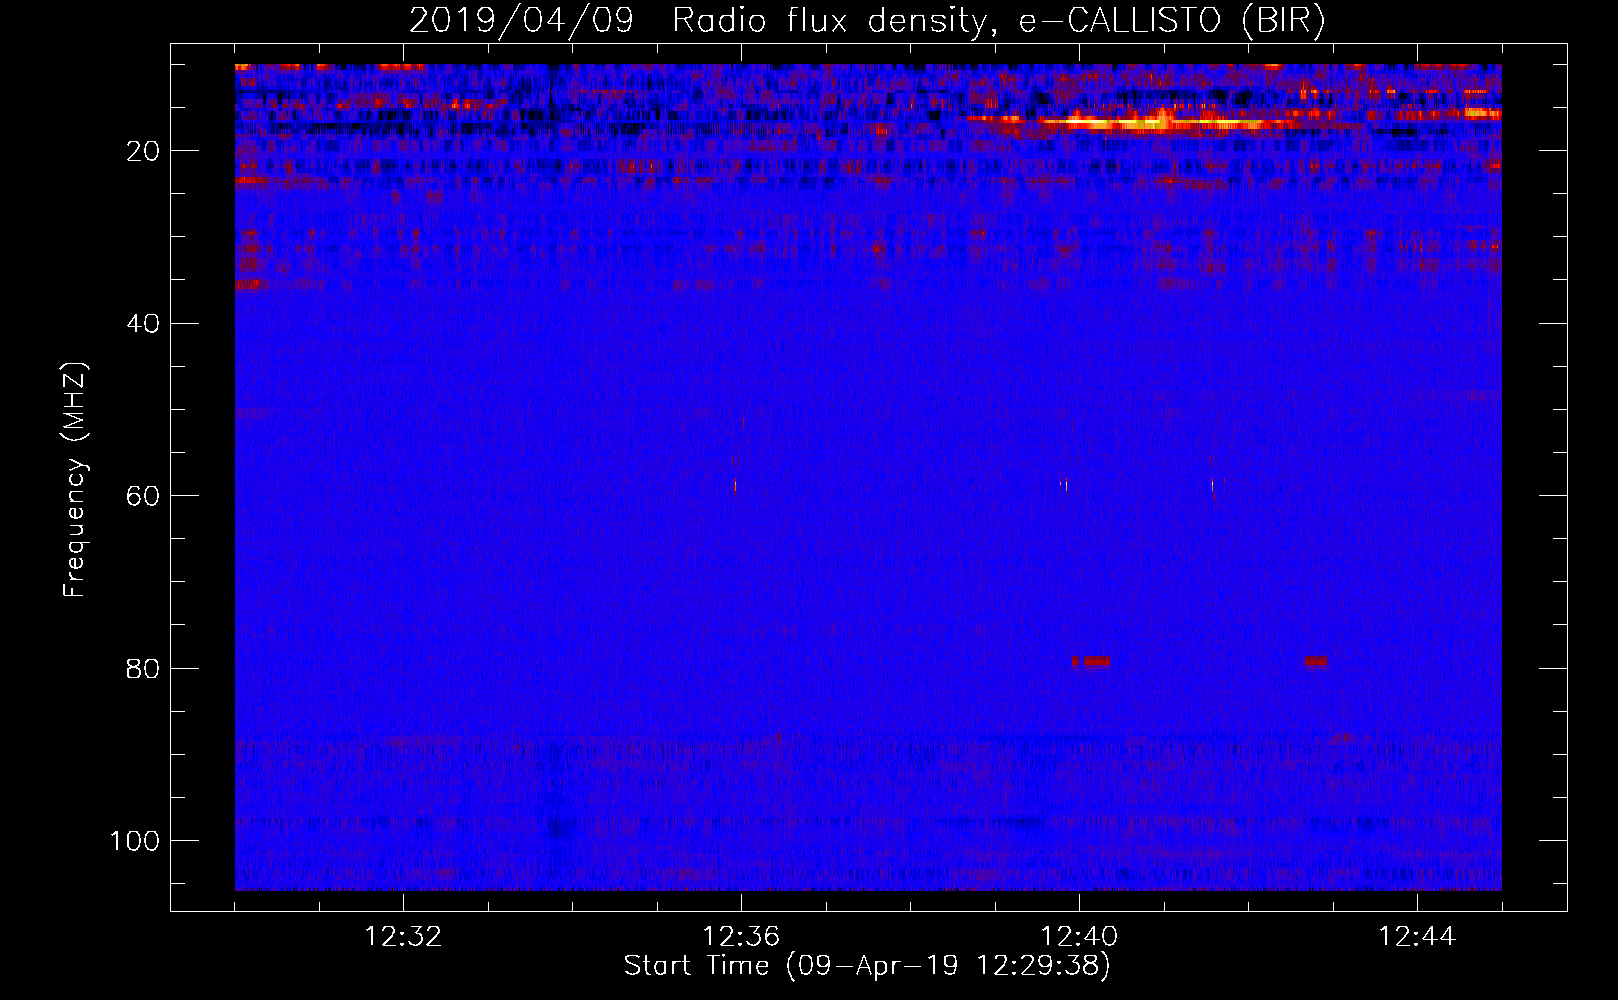Viewport: 1618px width, 1000px height.
Task: Click the thin orange spike near 60 MHz at 12:36
Action: [x=735, y=487]
